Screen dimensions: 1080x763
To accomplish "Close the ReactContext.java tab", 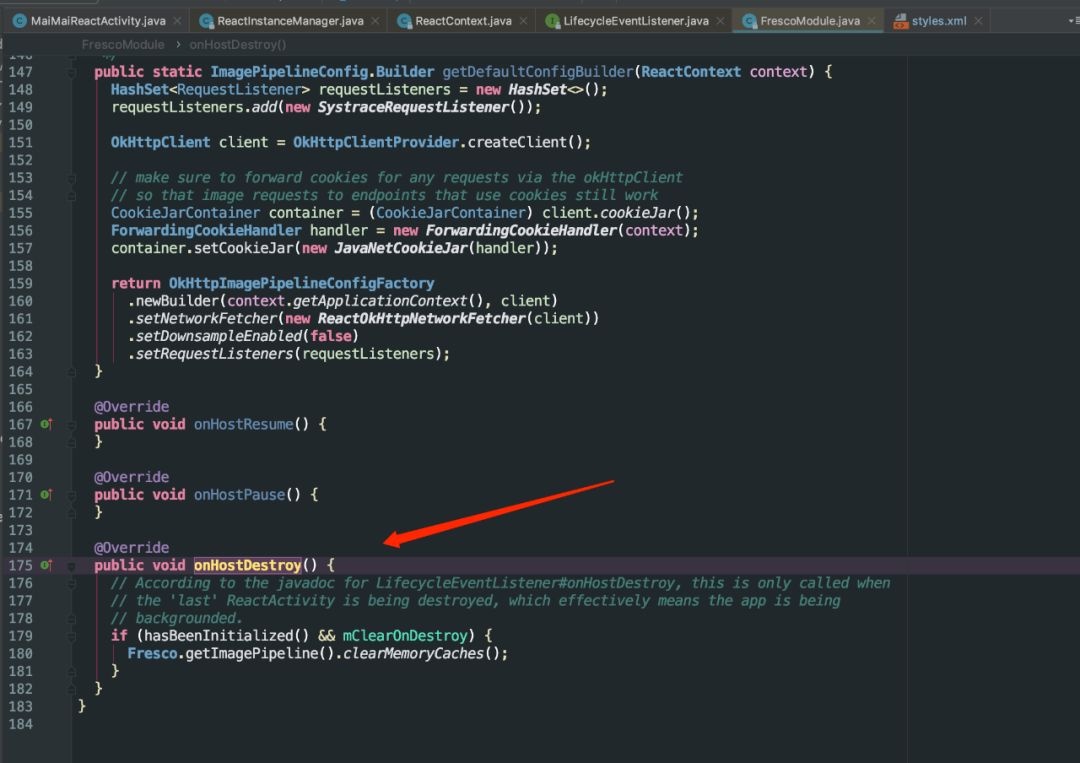I will click(523, 21).
